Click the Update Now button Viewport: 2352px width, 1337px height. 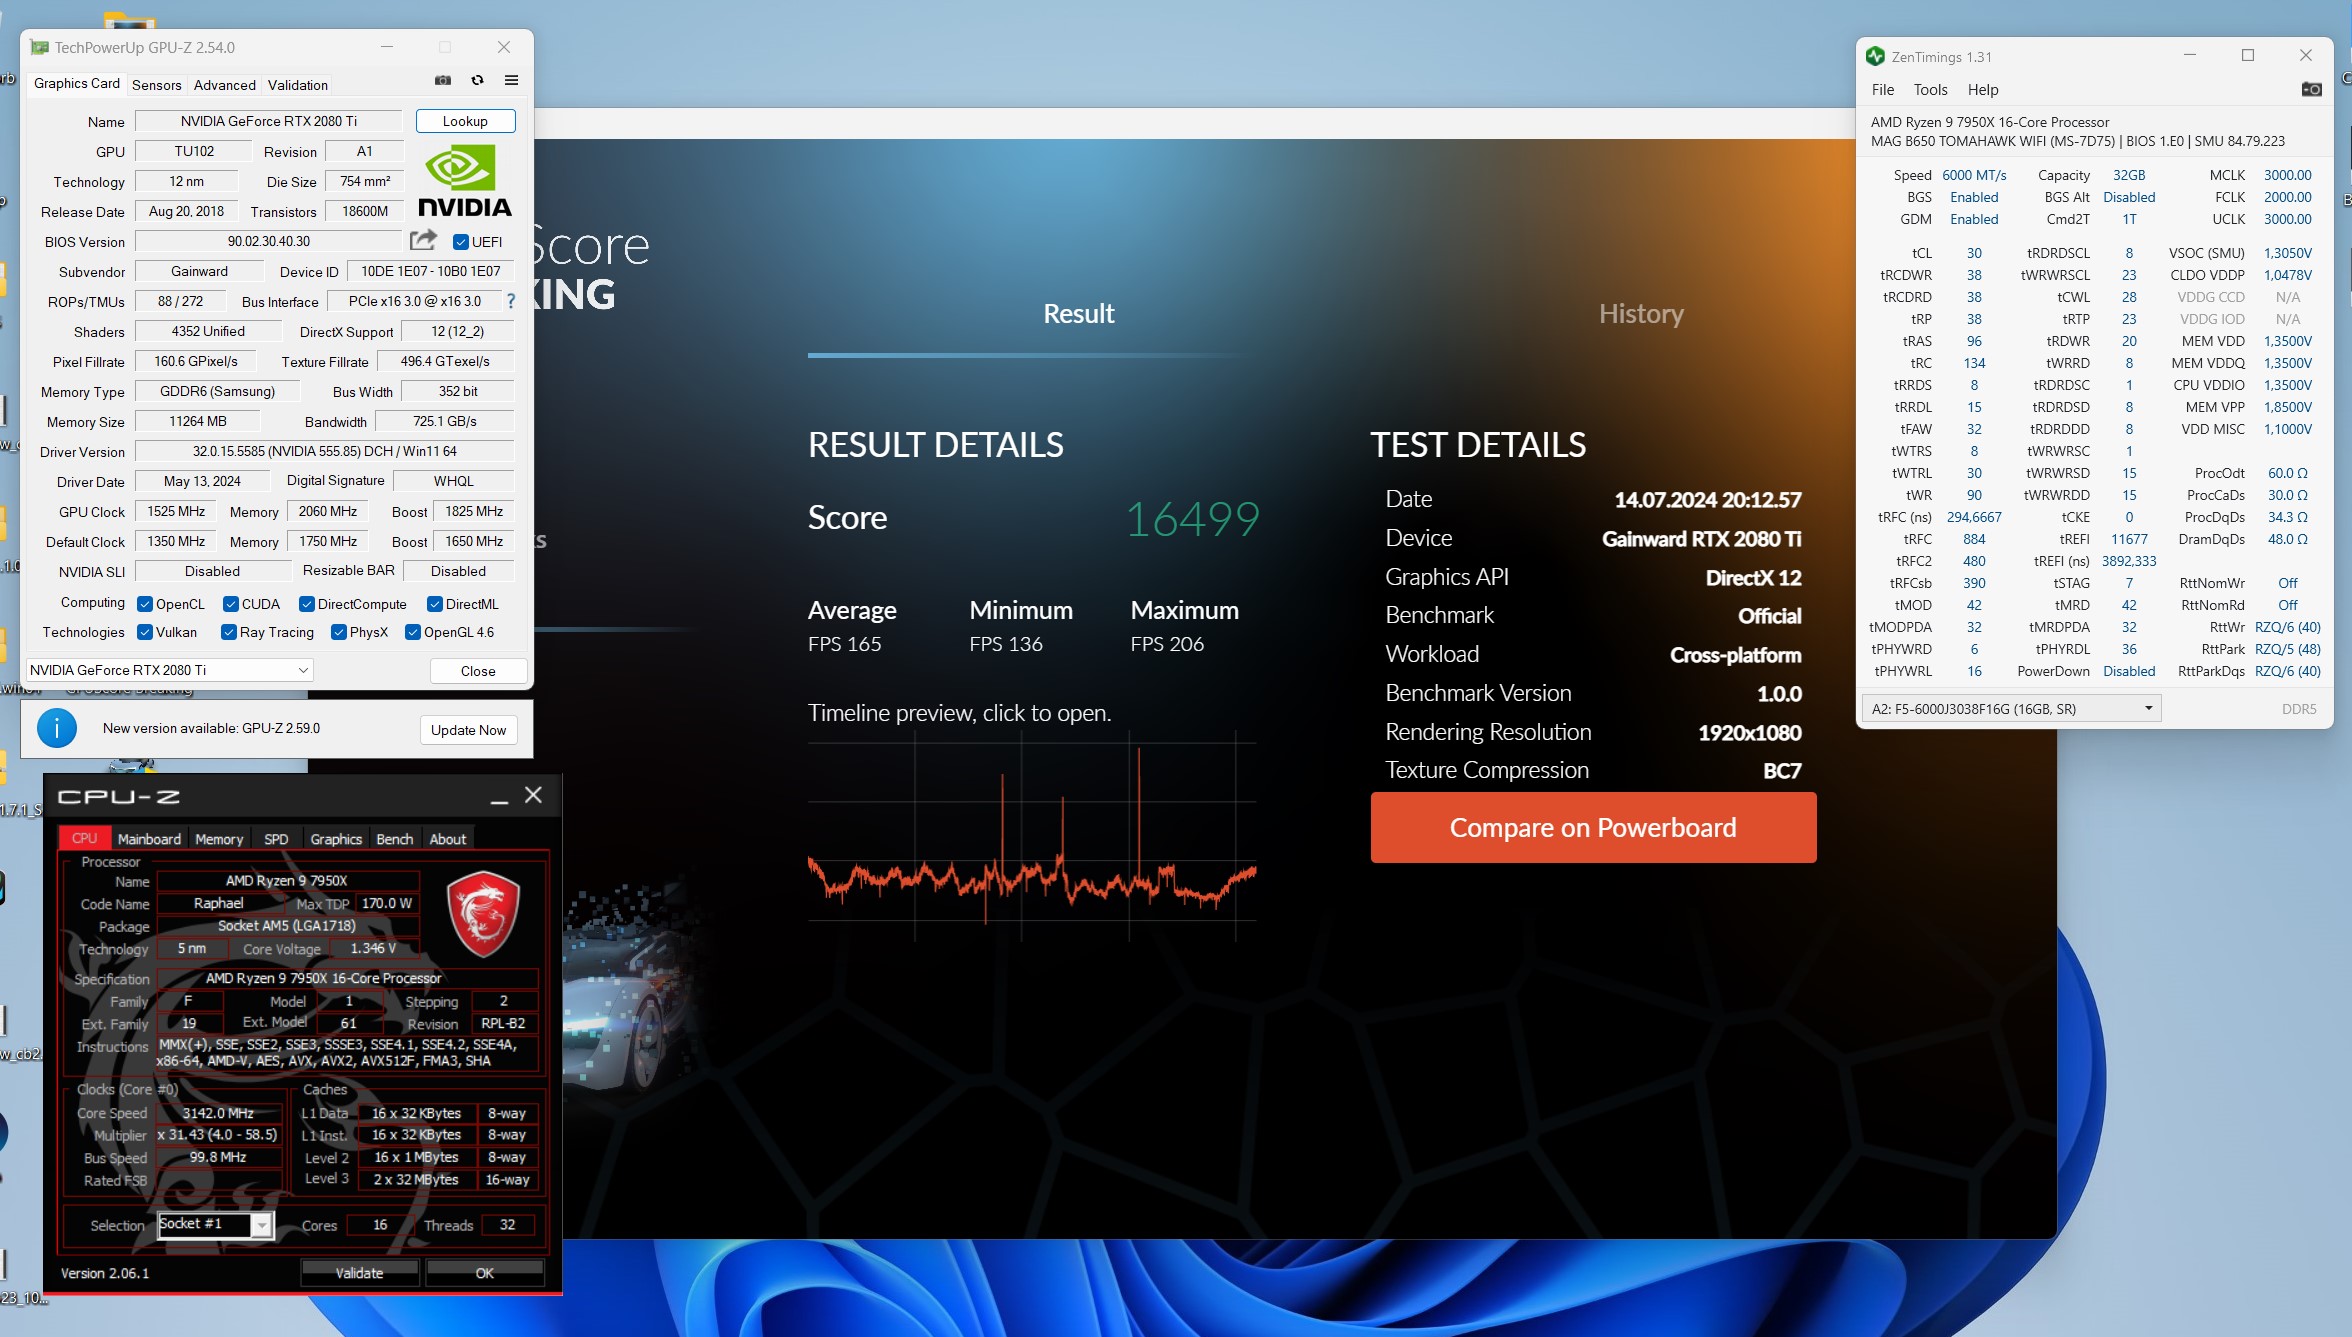coord(468,730)
